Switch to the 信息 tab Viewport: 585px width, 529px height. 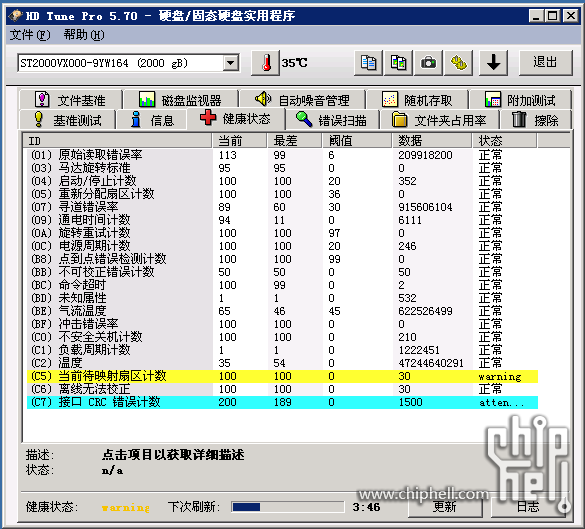[152, 120]
